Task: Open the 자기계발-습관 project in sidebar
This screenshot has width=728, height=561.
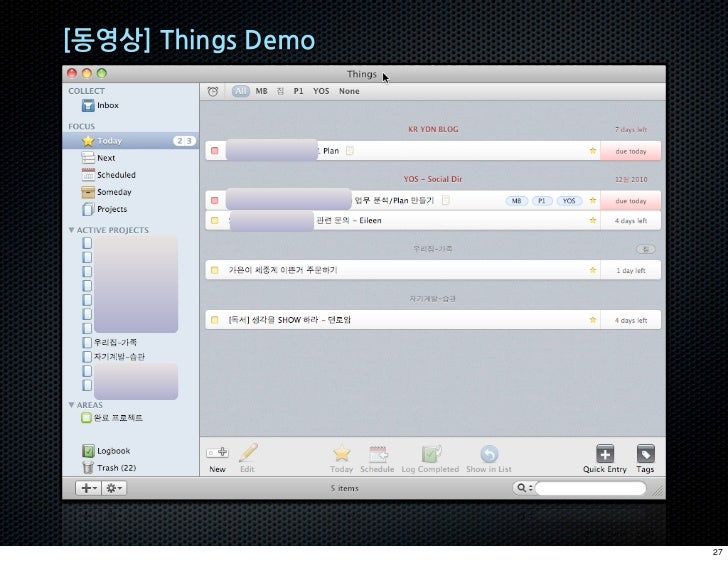Action: 114,357
